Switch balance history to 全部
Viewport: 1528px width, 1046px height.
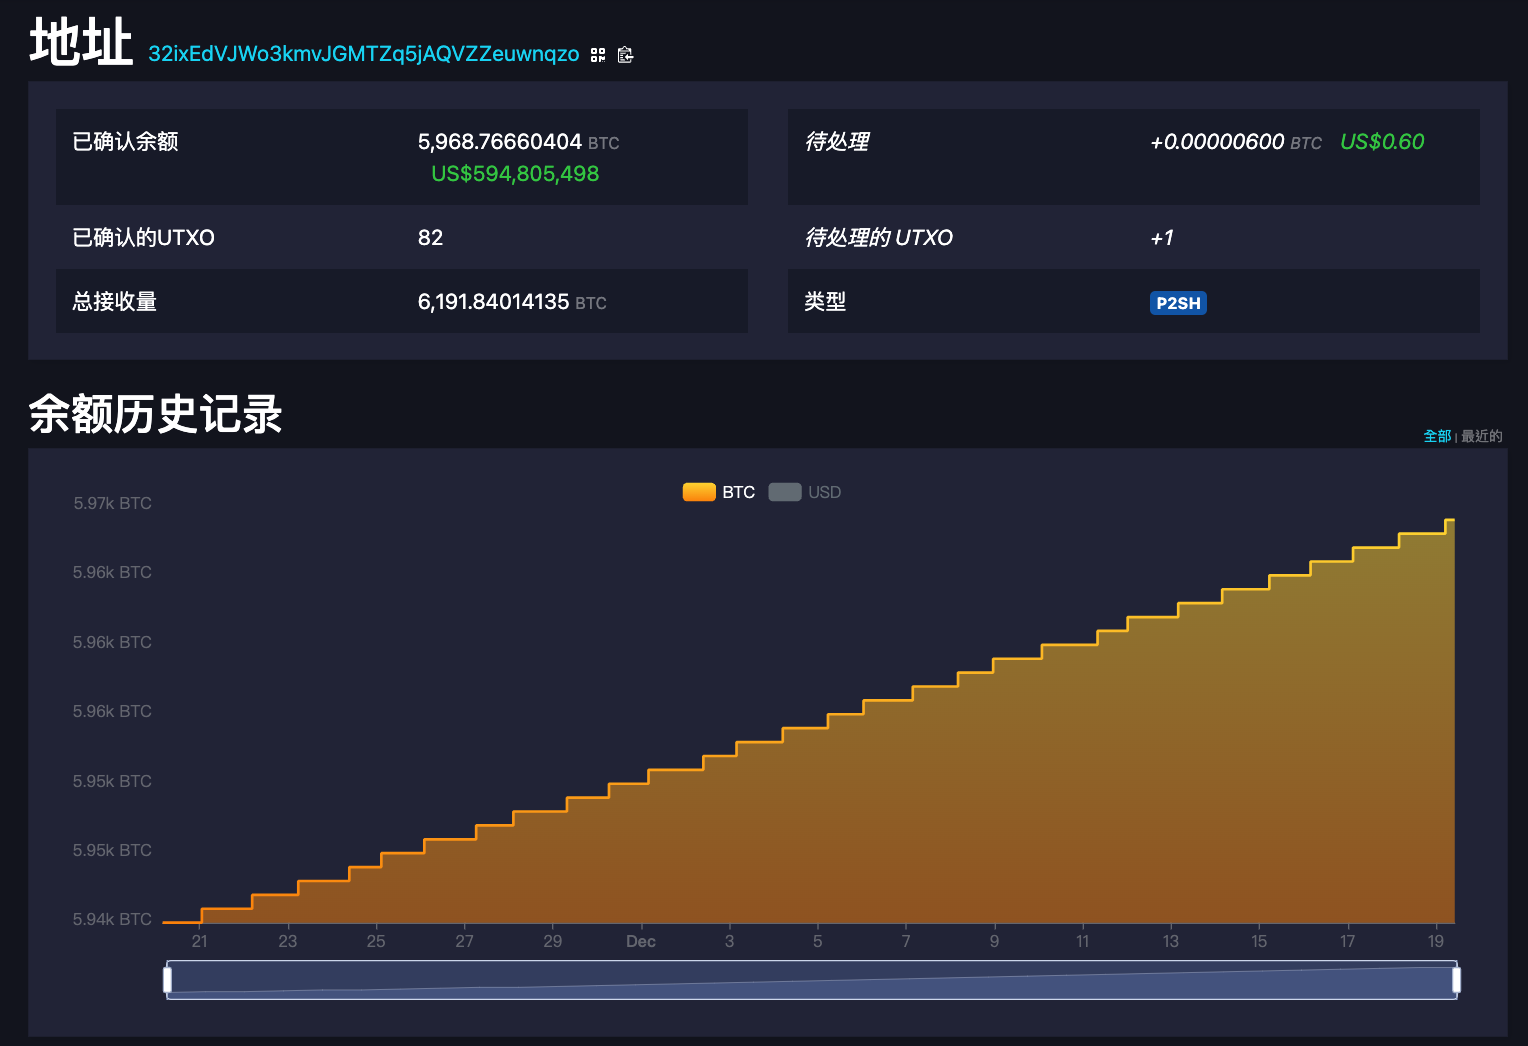[1437, 436]
